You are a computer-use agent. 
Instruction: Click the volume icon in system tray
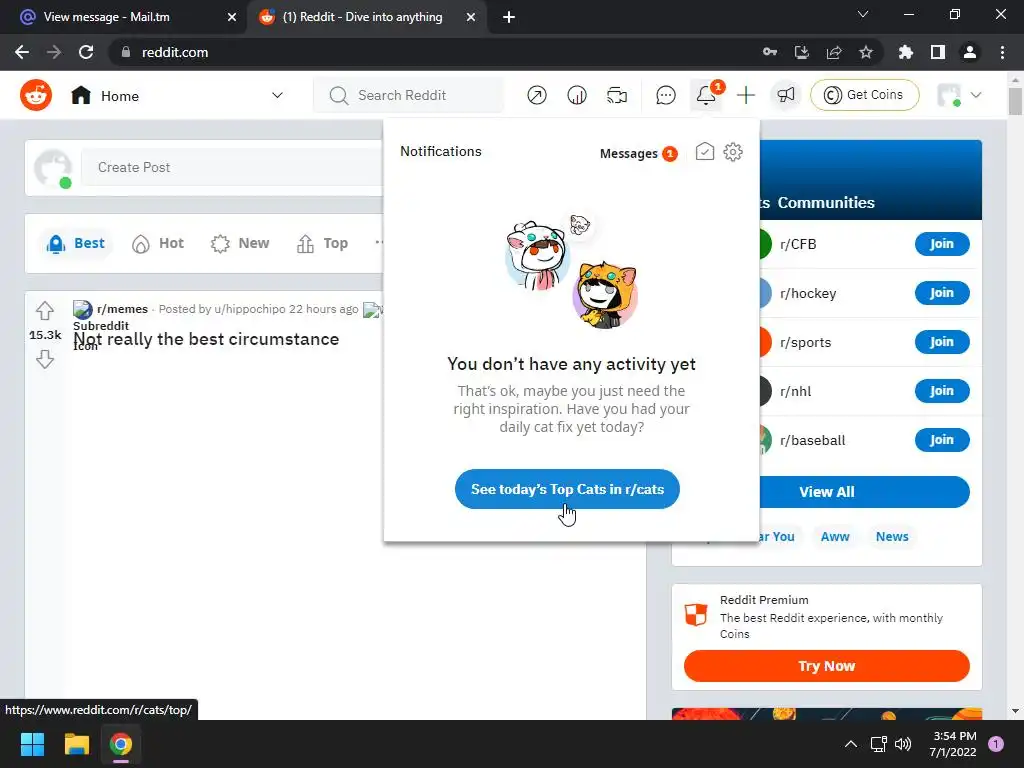903,744
